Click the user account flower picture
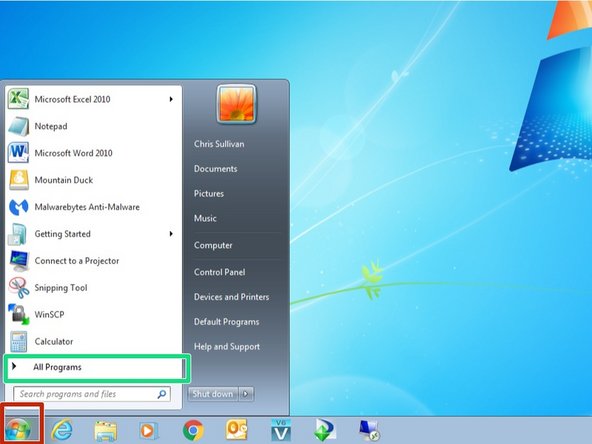592x444 pixels. click(x=237, y=104)
